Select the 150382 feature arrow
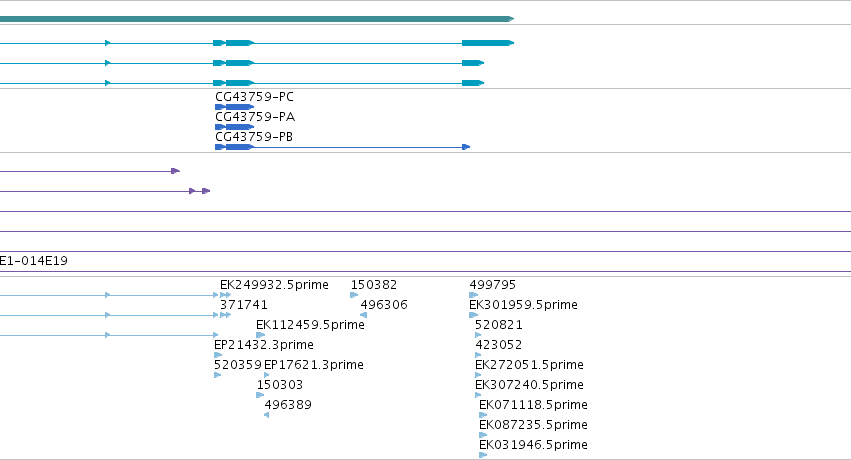The image size is (851, 460). (x=354, y=295)
